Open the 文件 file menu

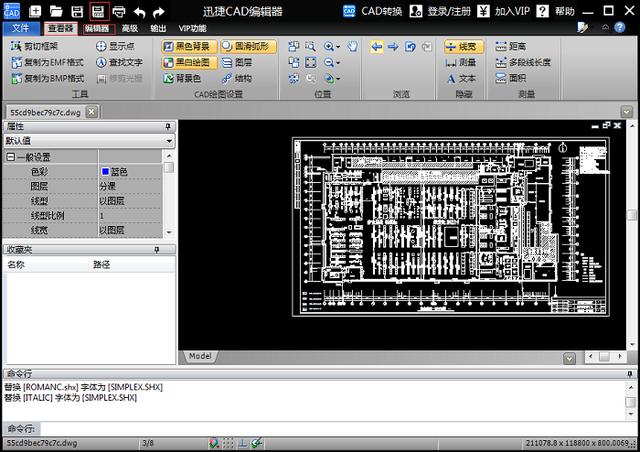pos(21,28)
